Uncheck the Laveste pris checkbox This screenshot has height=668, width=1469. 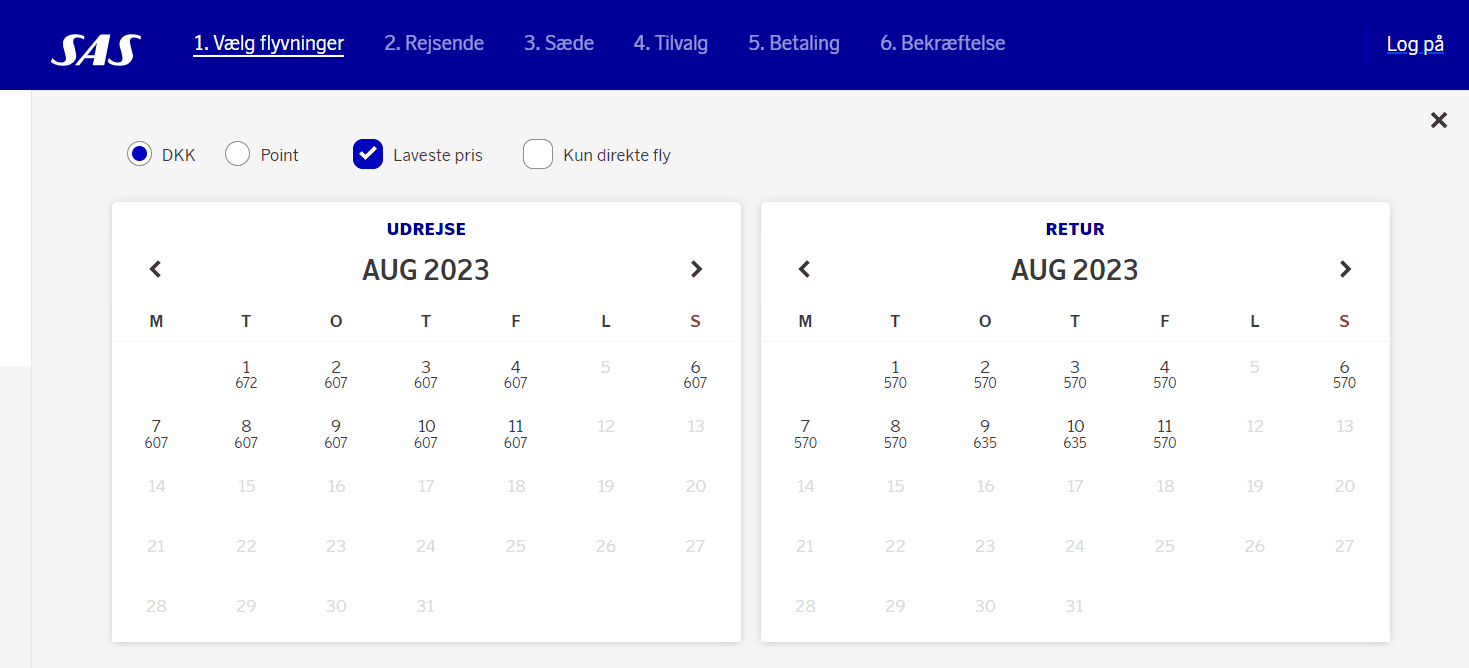tap(368, 154)
